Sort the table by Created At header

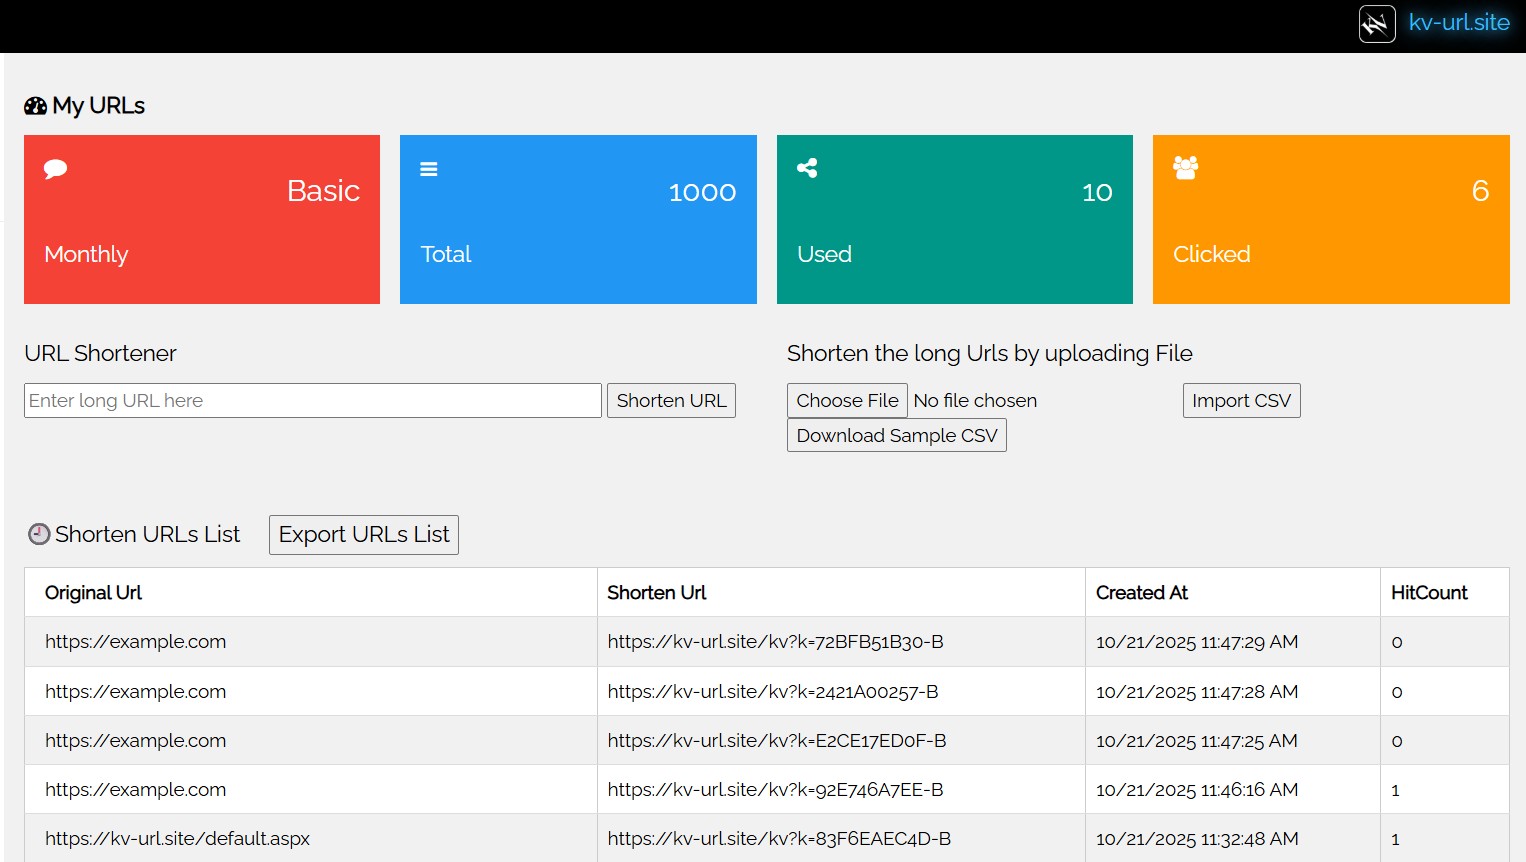pyautogui.click(x=1141, y=592)
